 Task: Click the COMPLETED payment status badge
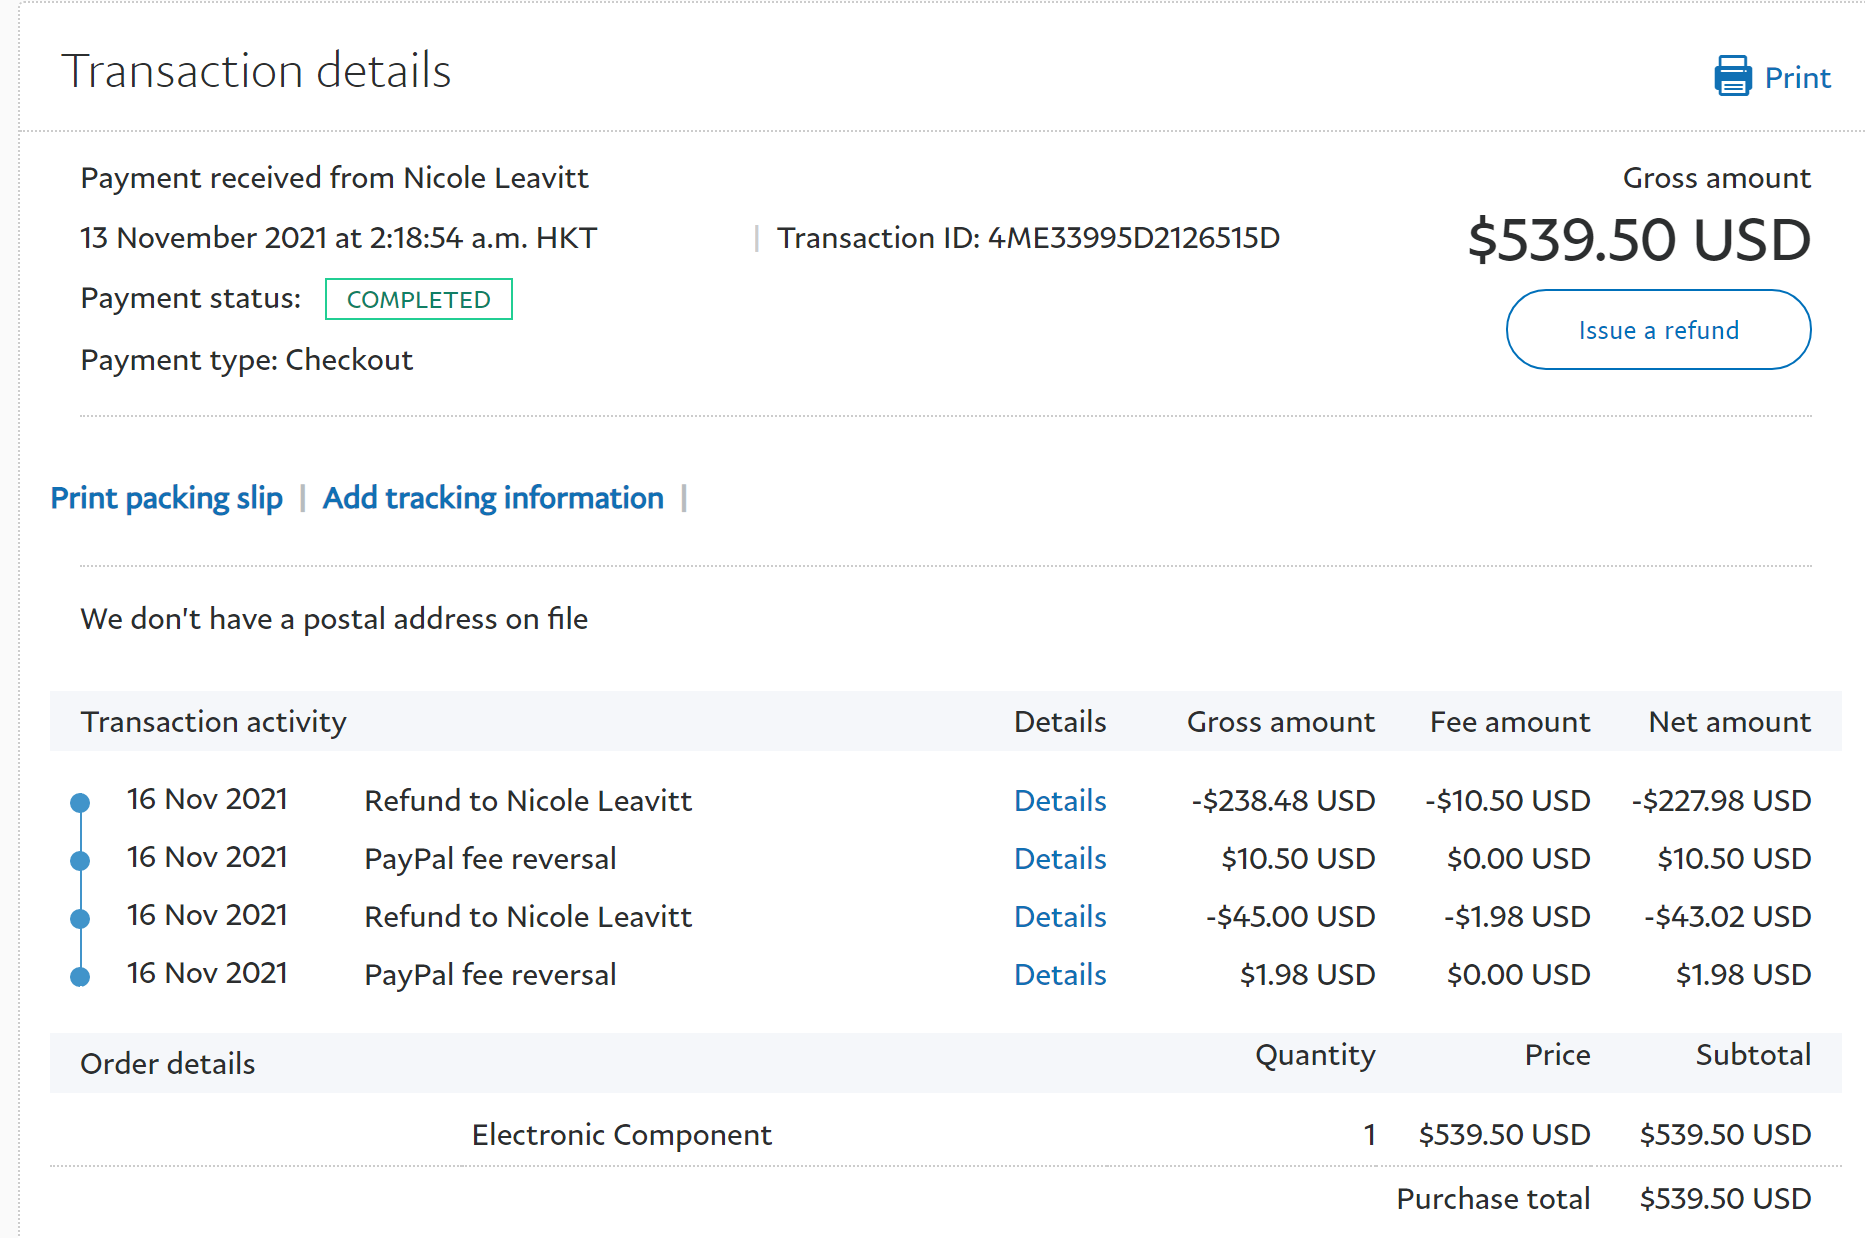click(418, 300)
